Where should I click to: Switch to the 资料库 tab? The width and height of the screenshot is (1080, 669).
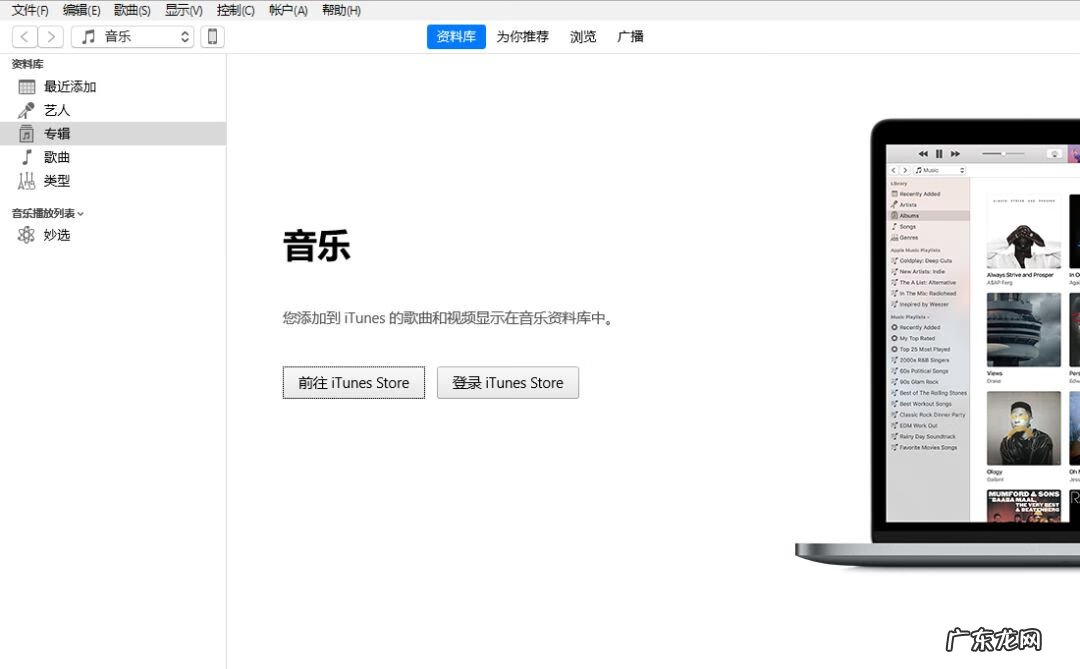[456, 37]
